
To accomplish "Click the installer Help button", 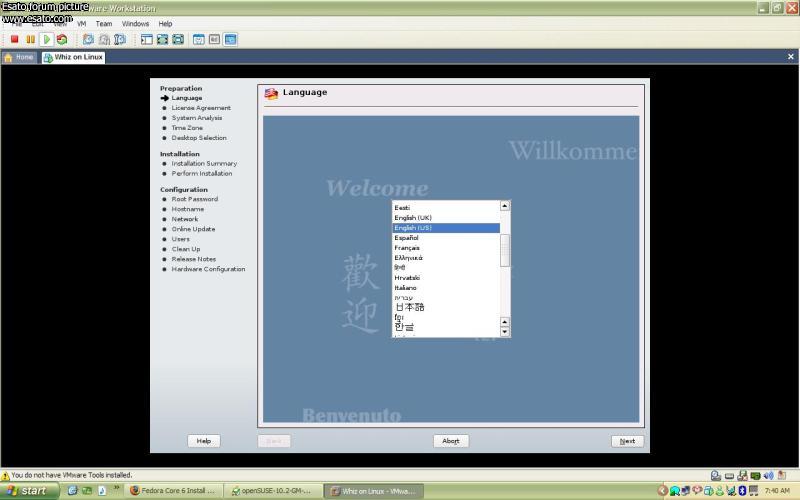I will point(204,441).
